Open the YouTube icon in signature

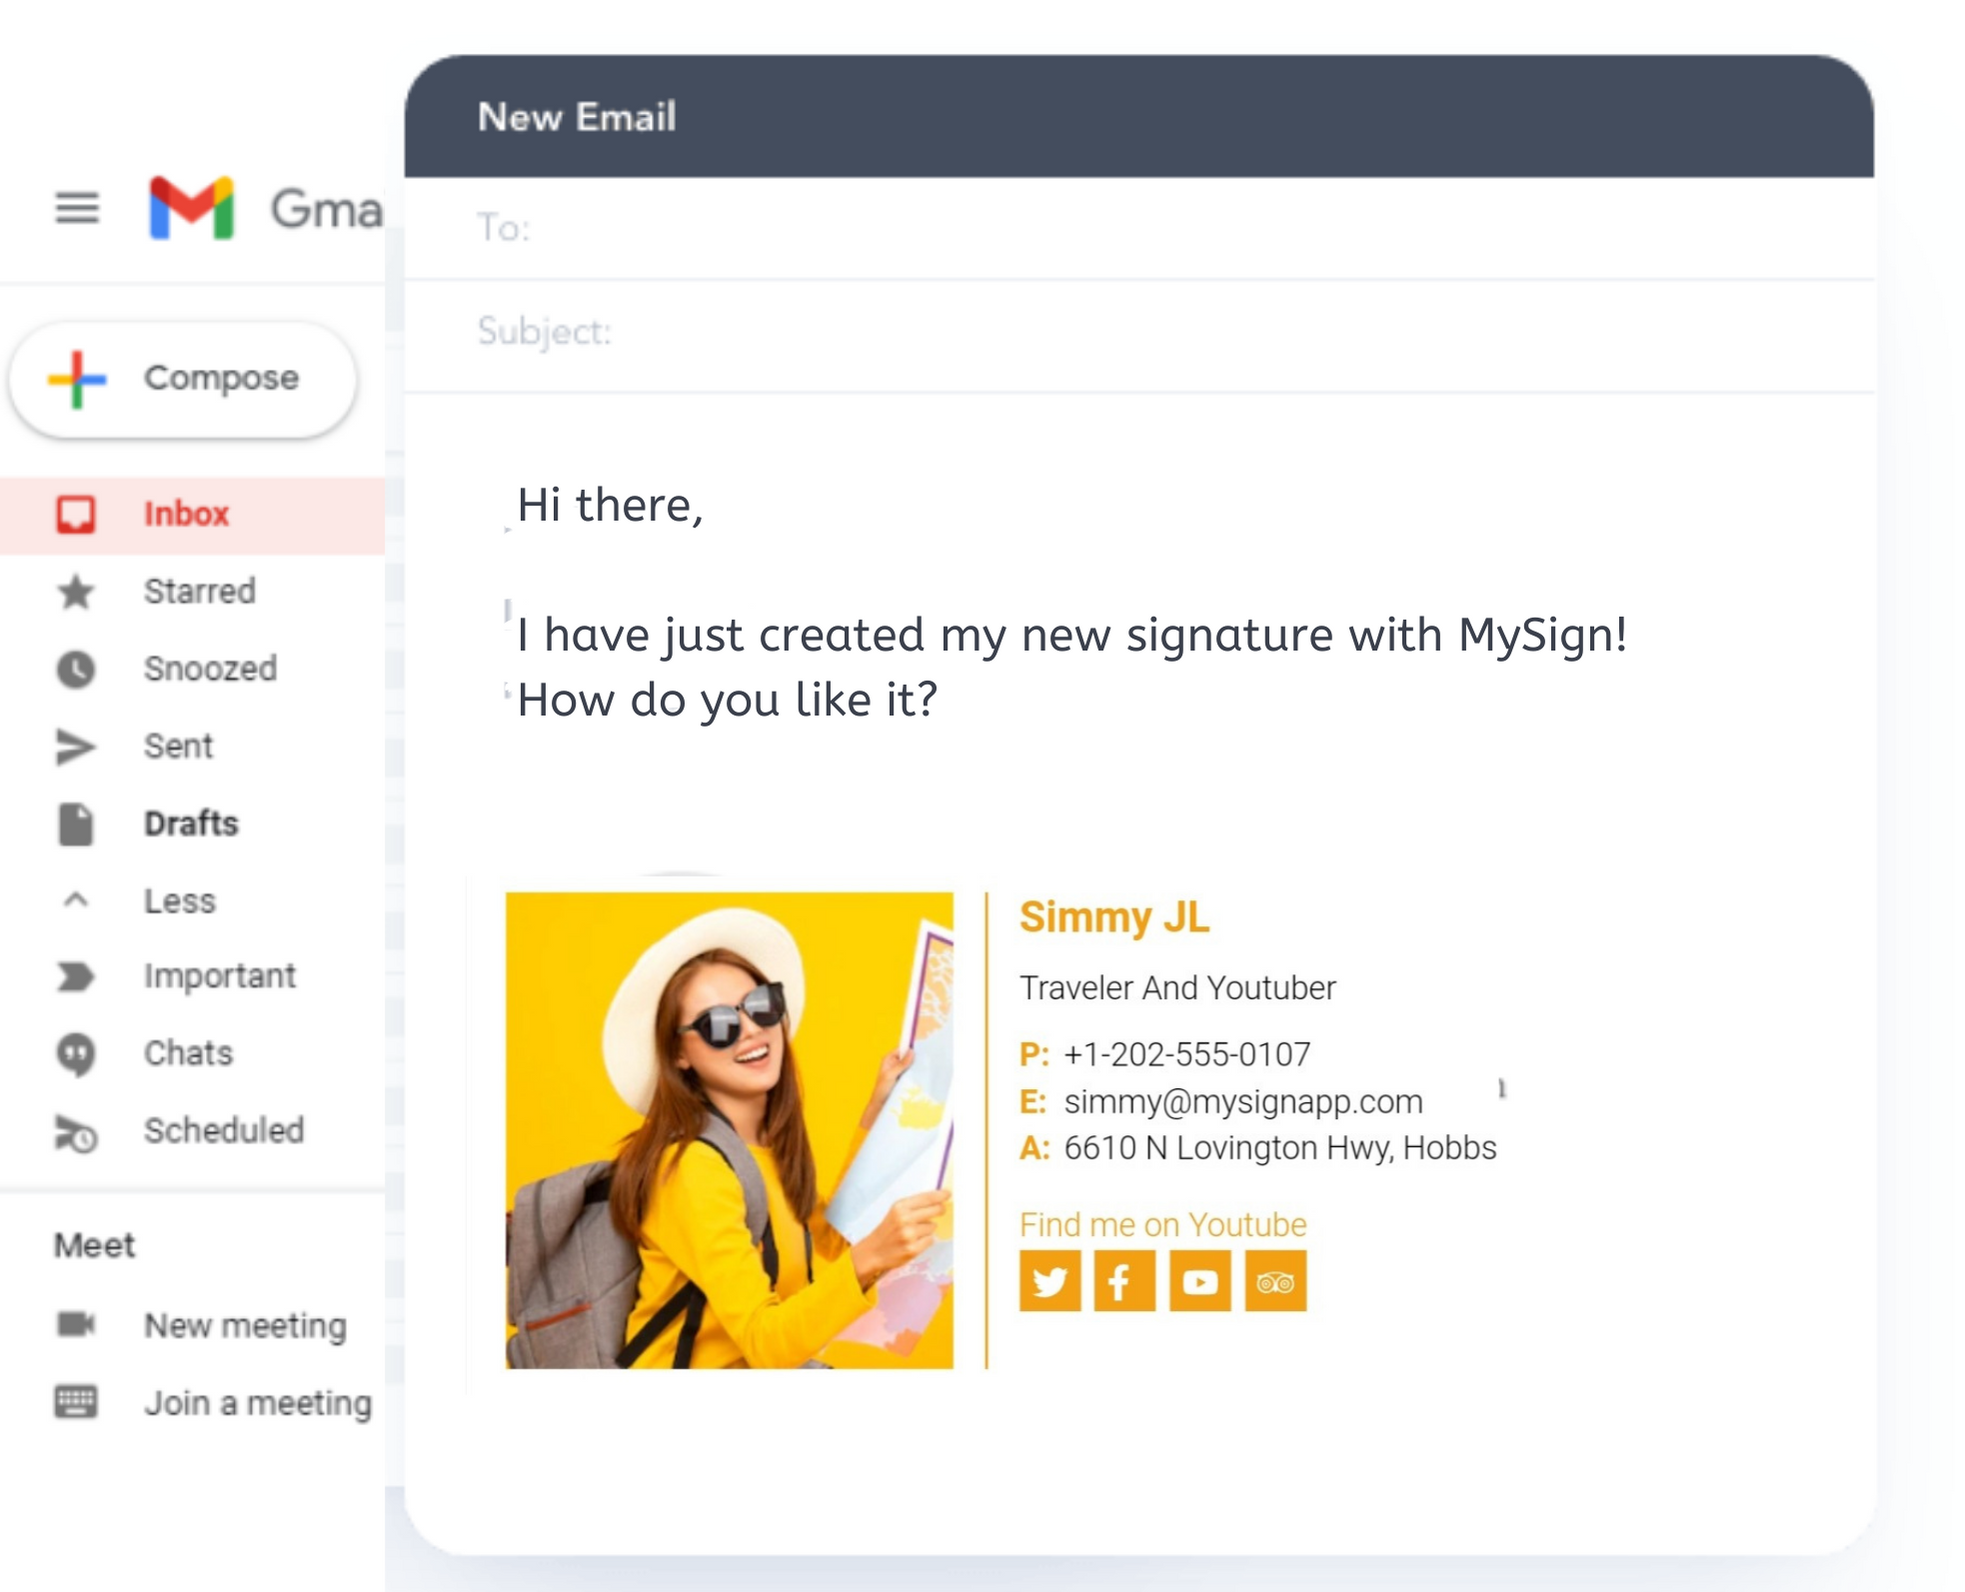pos(1199,1280)
